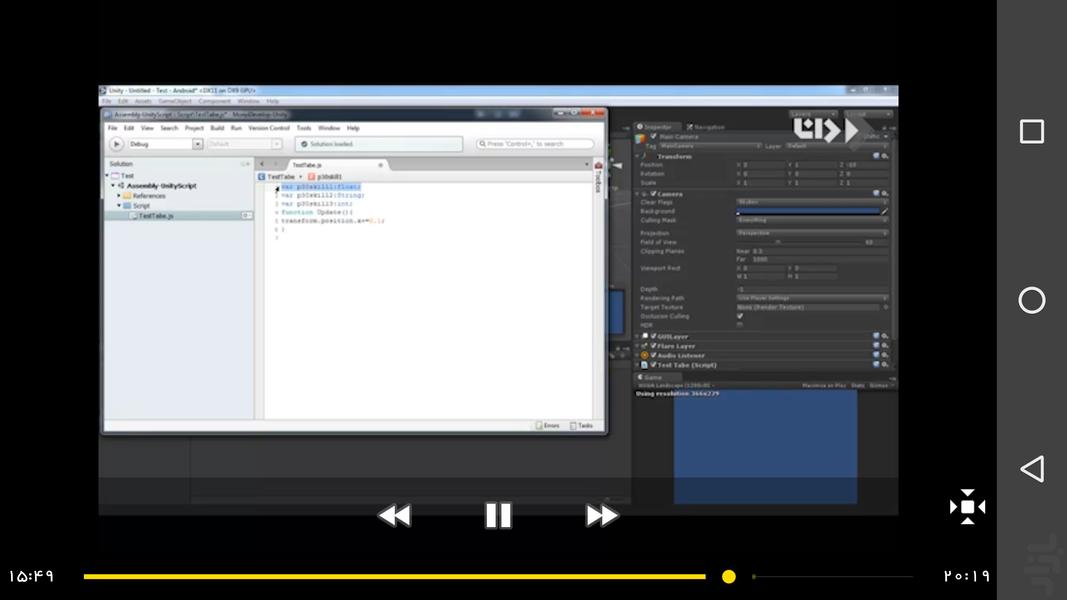
Task: Toggle the video fullscreen resize icon
Action: tap(967, 507)
